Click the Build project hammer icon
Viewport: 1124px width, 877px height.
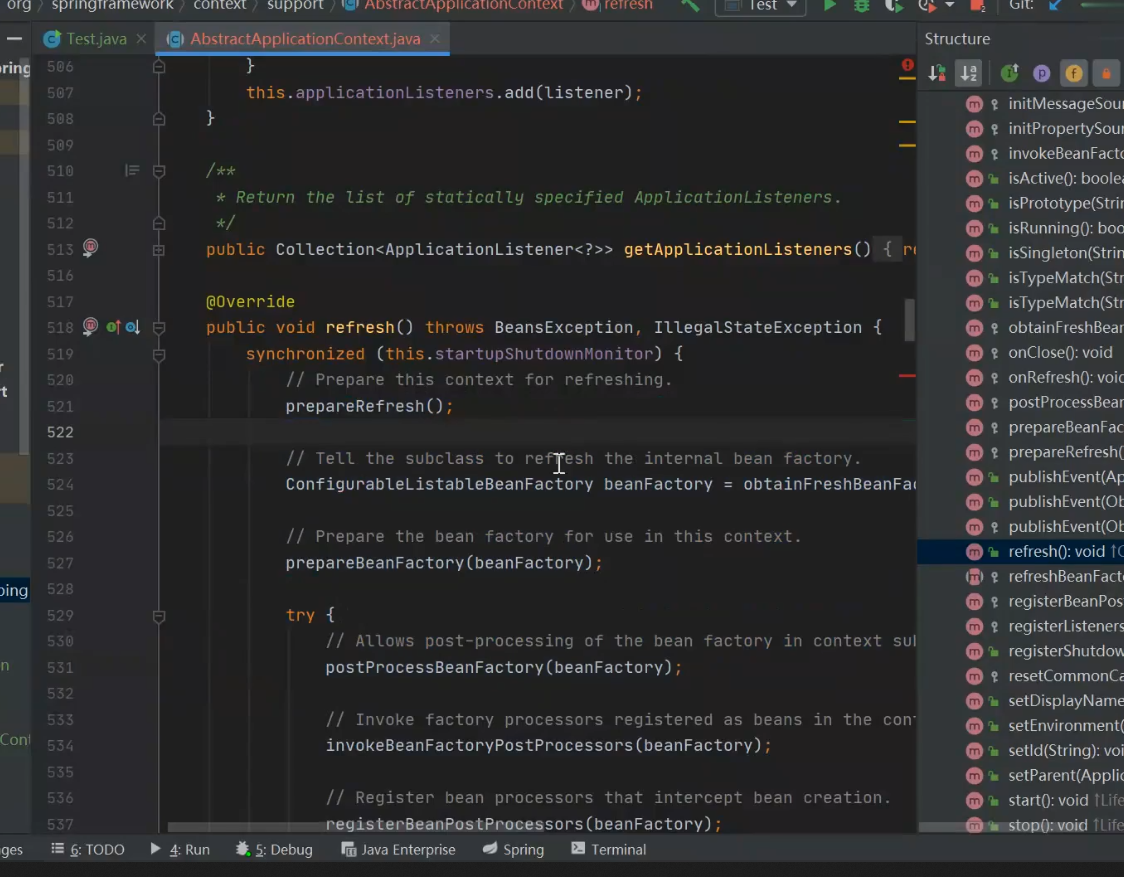(x=690, y=6)
